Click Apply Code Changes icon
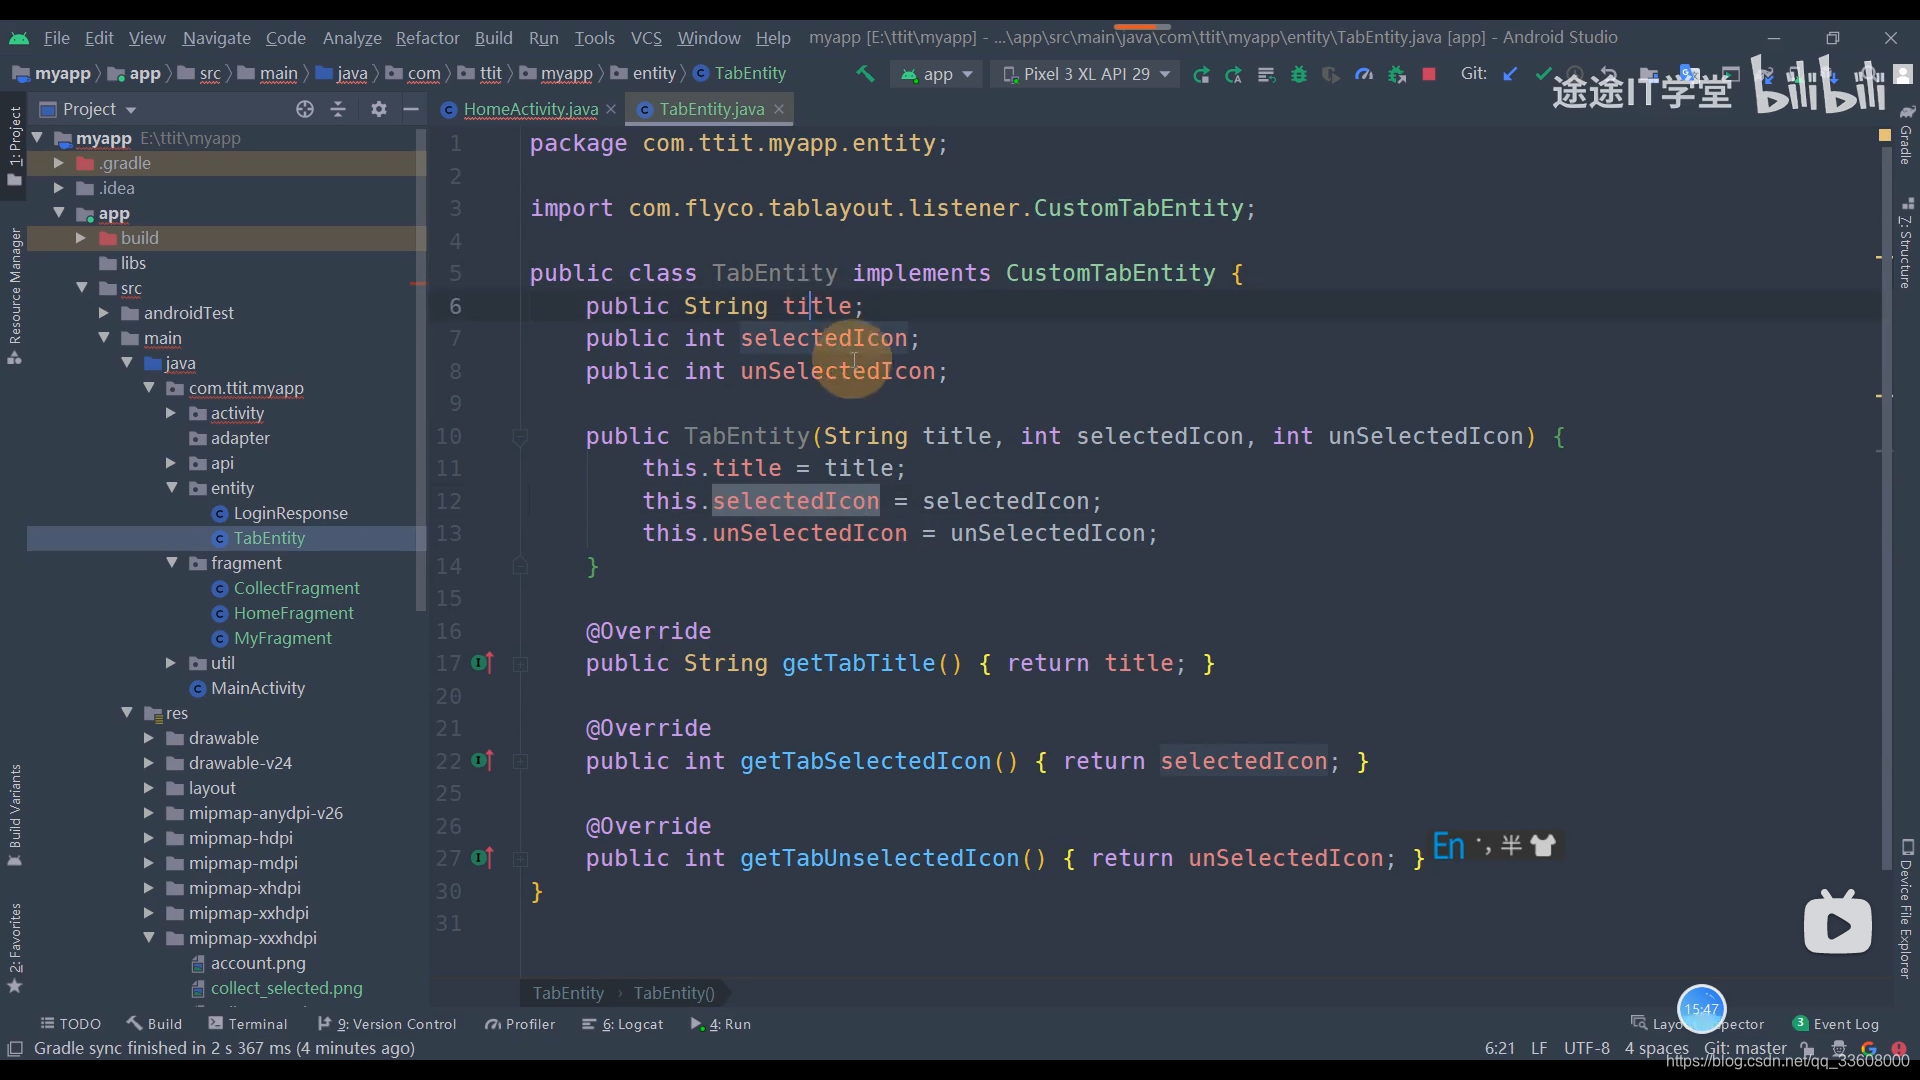This screenshot has width=1920, height=1080. click(1266, 74)
